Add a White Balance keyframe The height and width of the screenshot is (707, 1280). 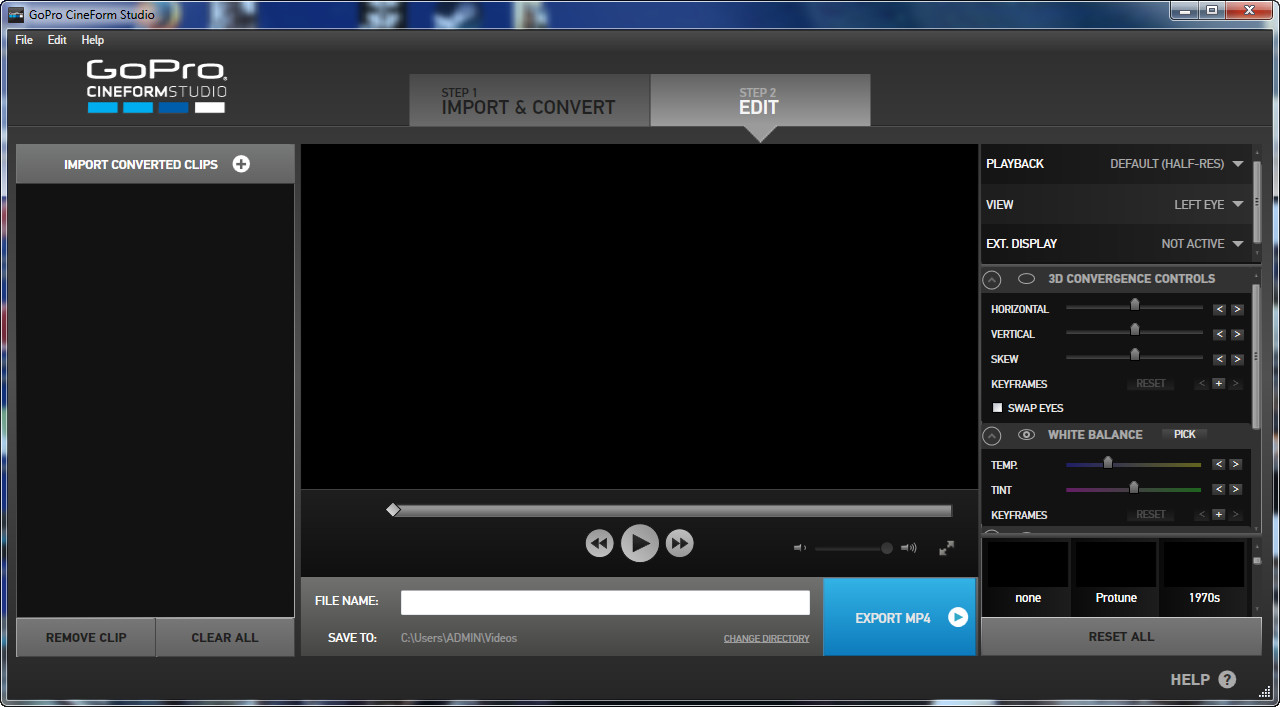tap(1219, 514)
